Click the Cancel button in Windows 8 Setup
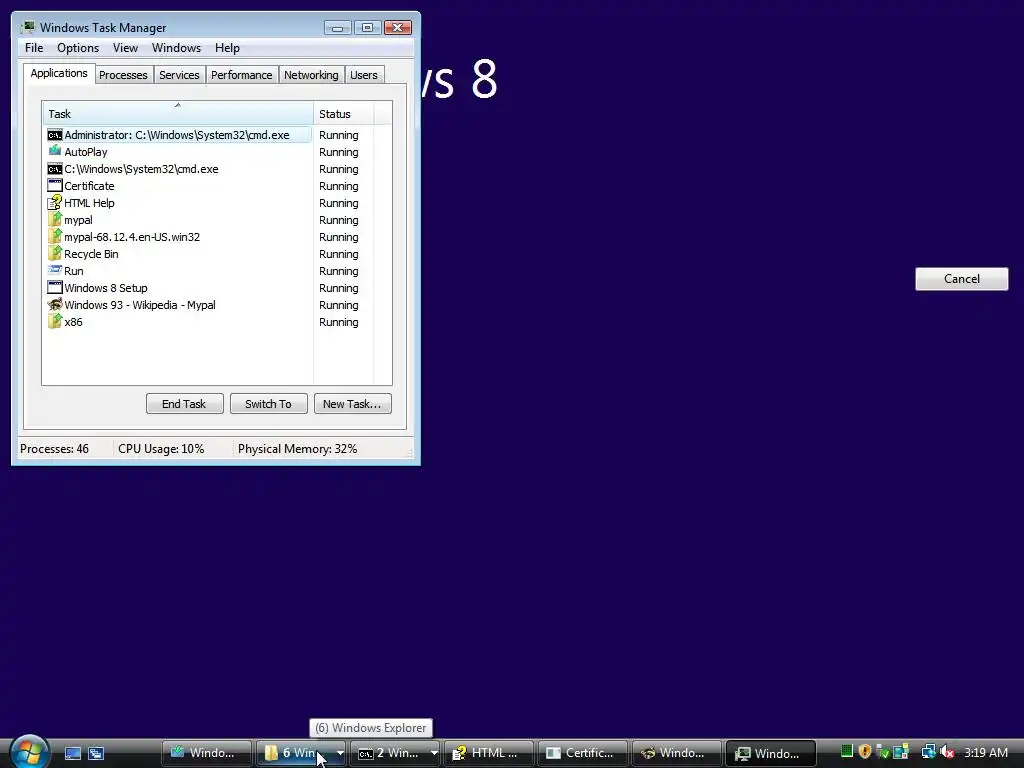1024x768 pixels. click(961, 279)
